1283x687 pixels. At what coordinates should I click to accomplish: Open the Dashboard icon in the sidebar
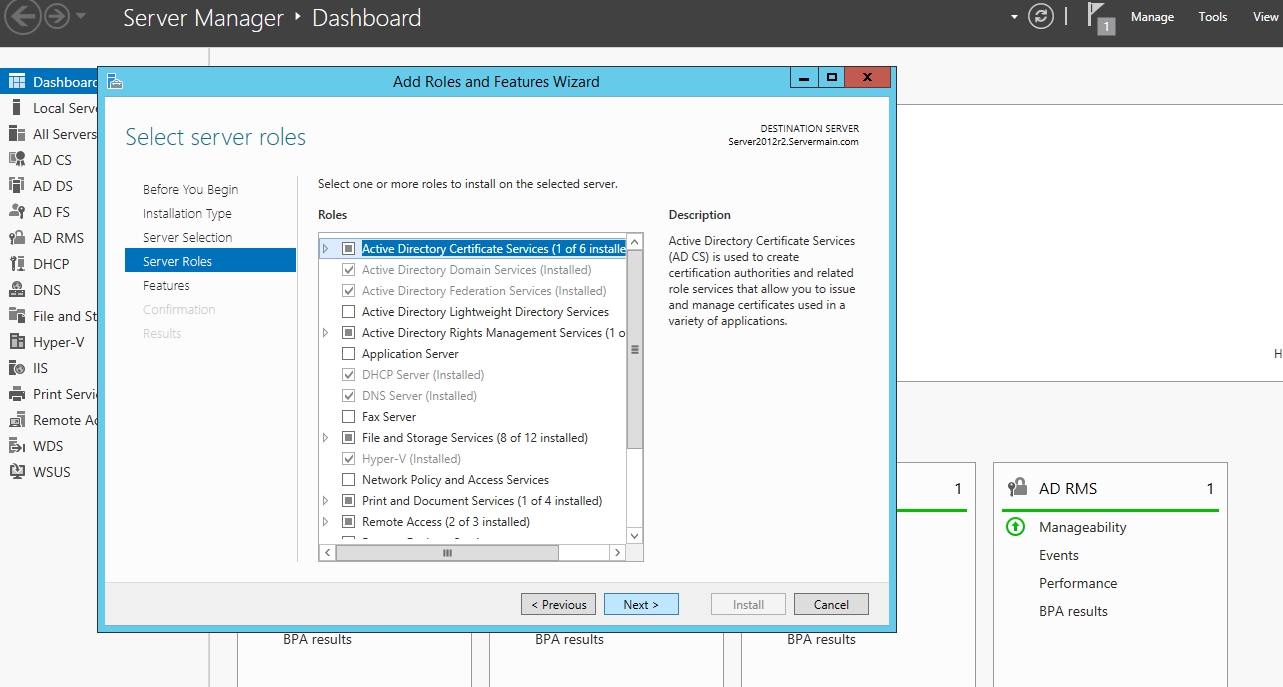(17, 82)
